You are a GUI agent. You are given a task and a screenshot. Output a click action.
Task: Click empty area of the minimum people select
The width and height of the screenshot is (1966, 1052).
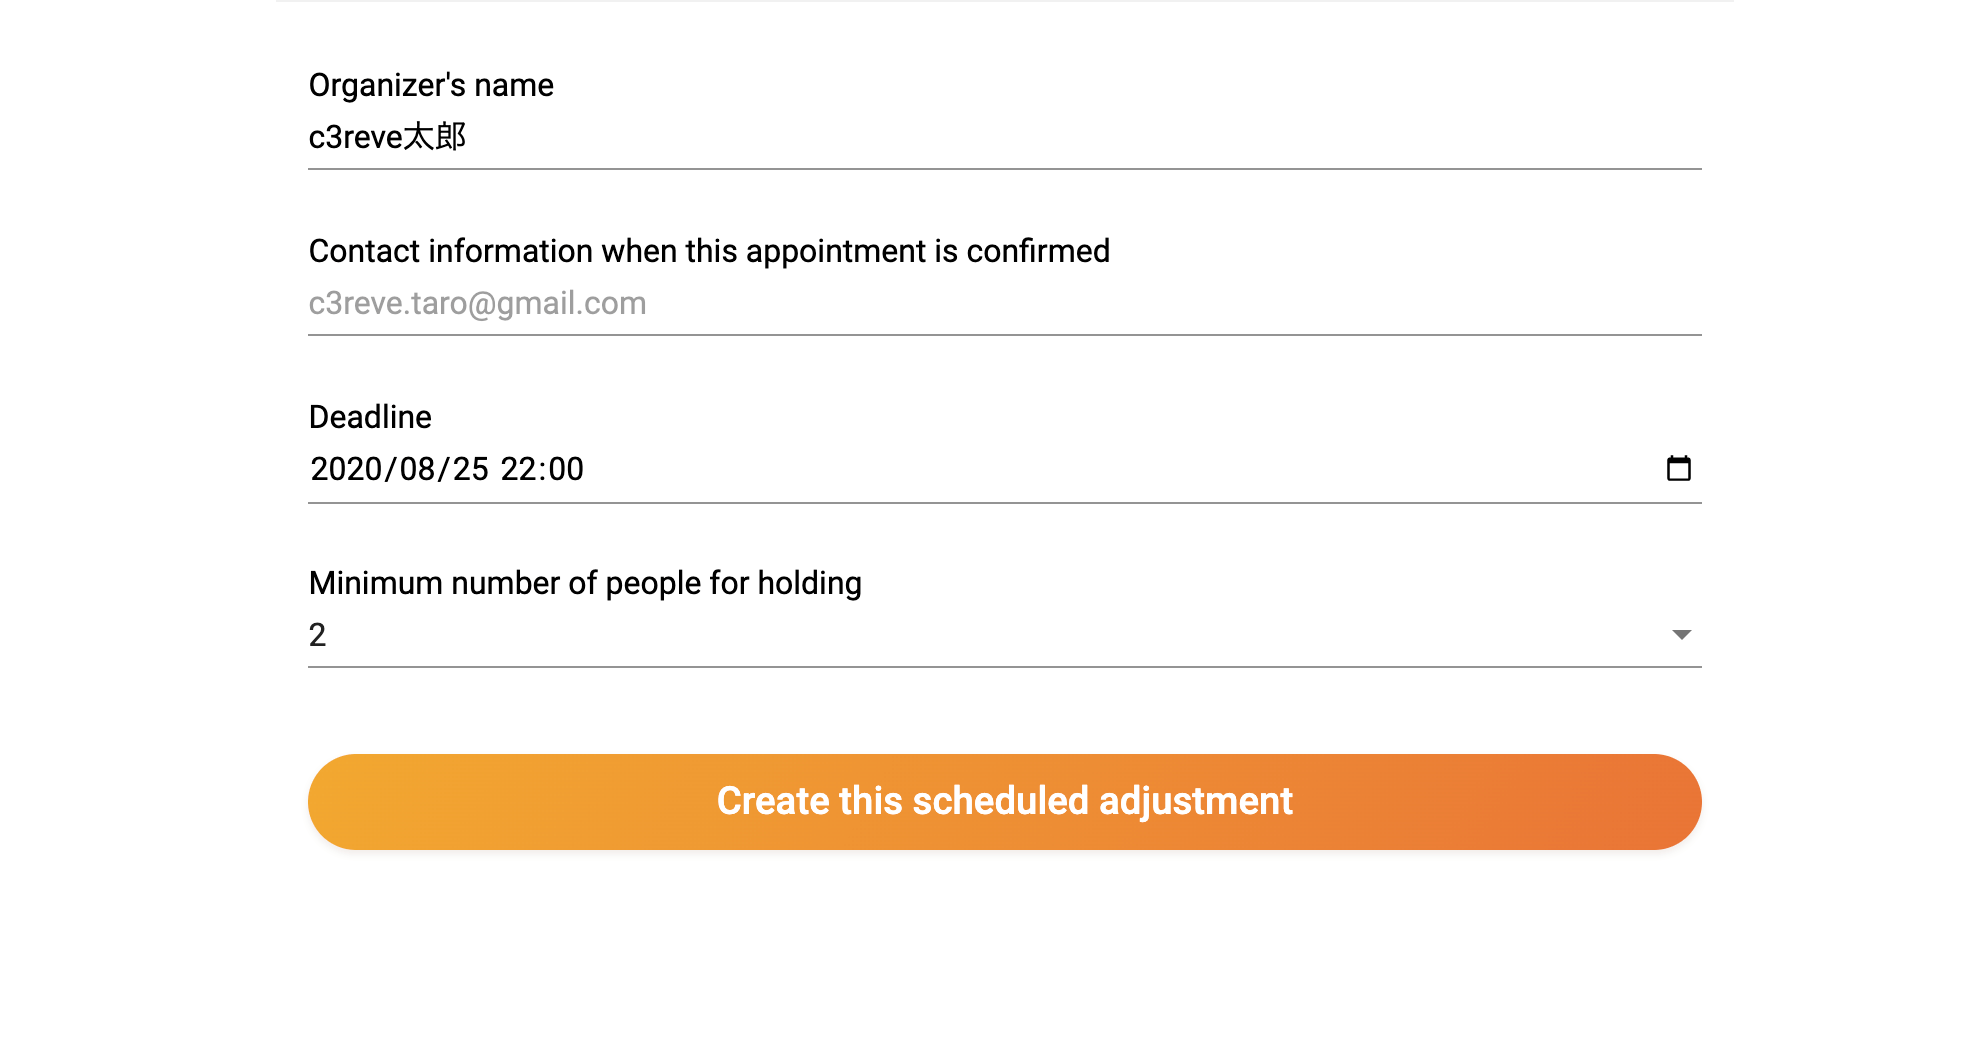click(x=1000, y=635)
